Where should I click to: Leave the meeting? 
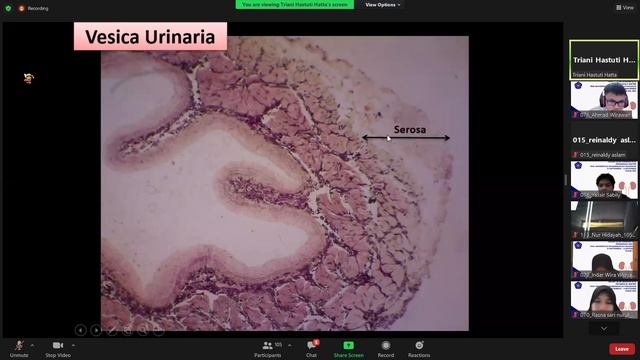click(622, 349)
